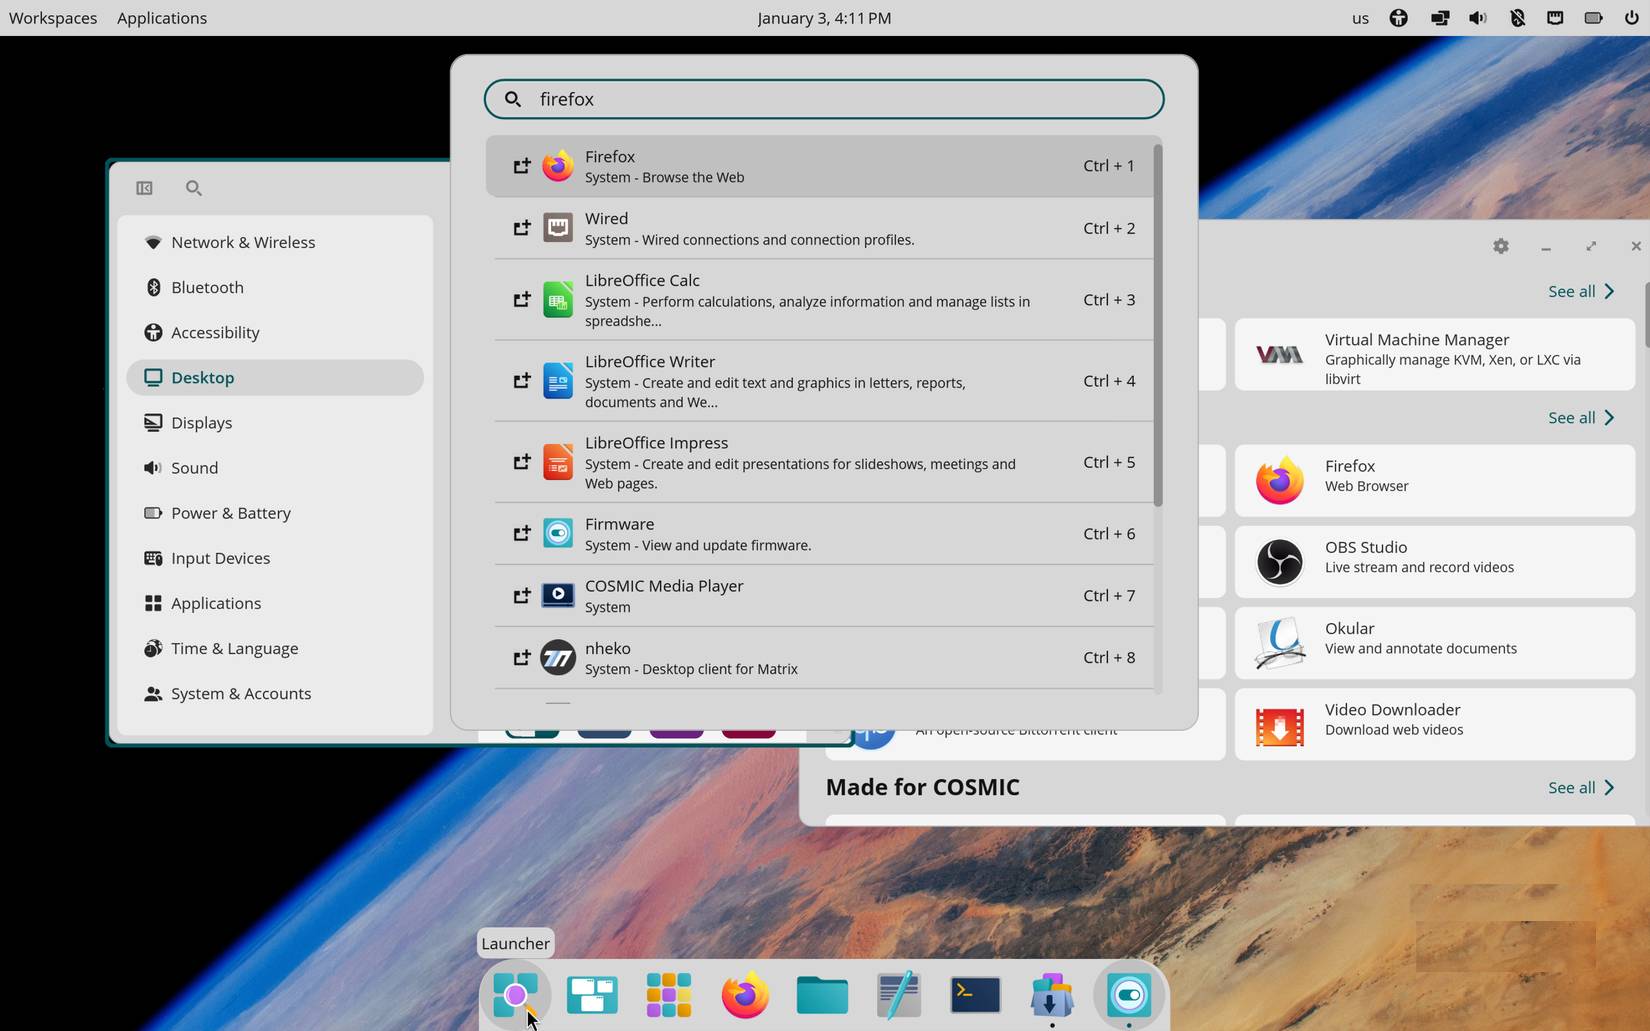Click the app grid icon in the dock

point(667,995)
